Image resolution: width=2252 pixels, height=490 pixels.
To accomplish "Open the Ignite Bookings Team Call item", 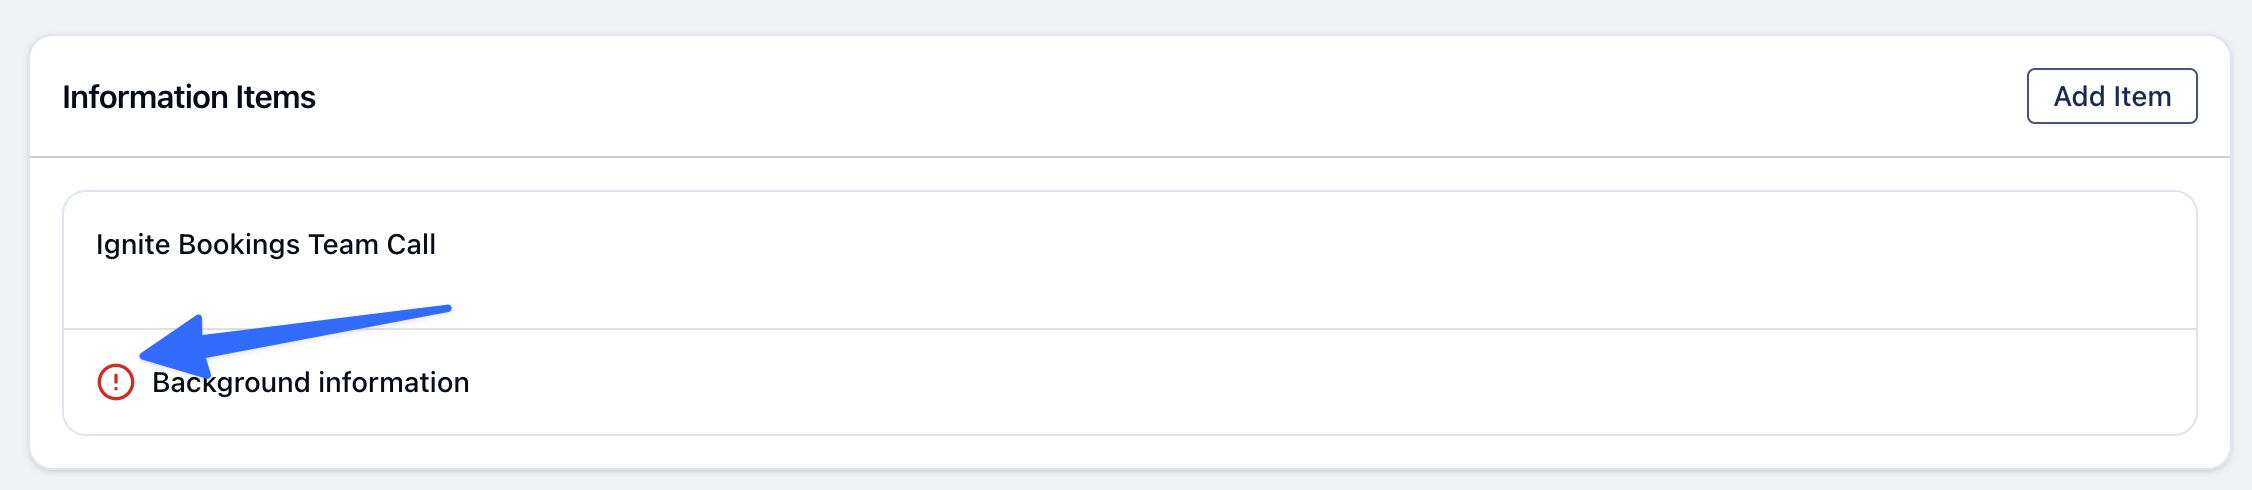I will 1130,260.
